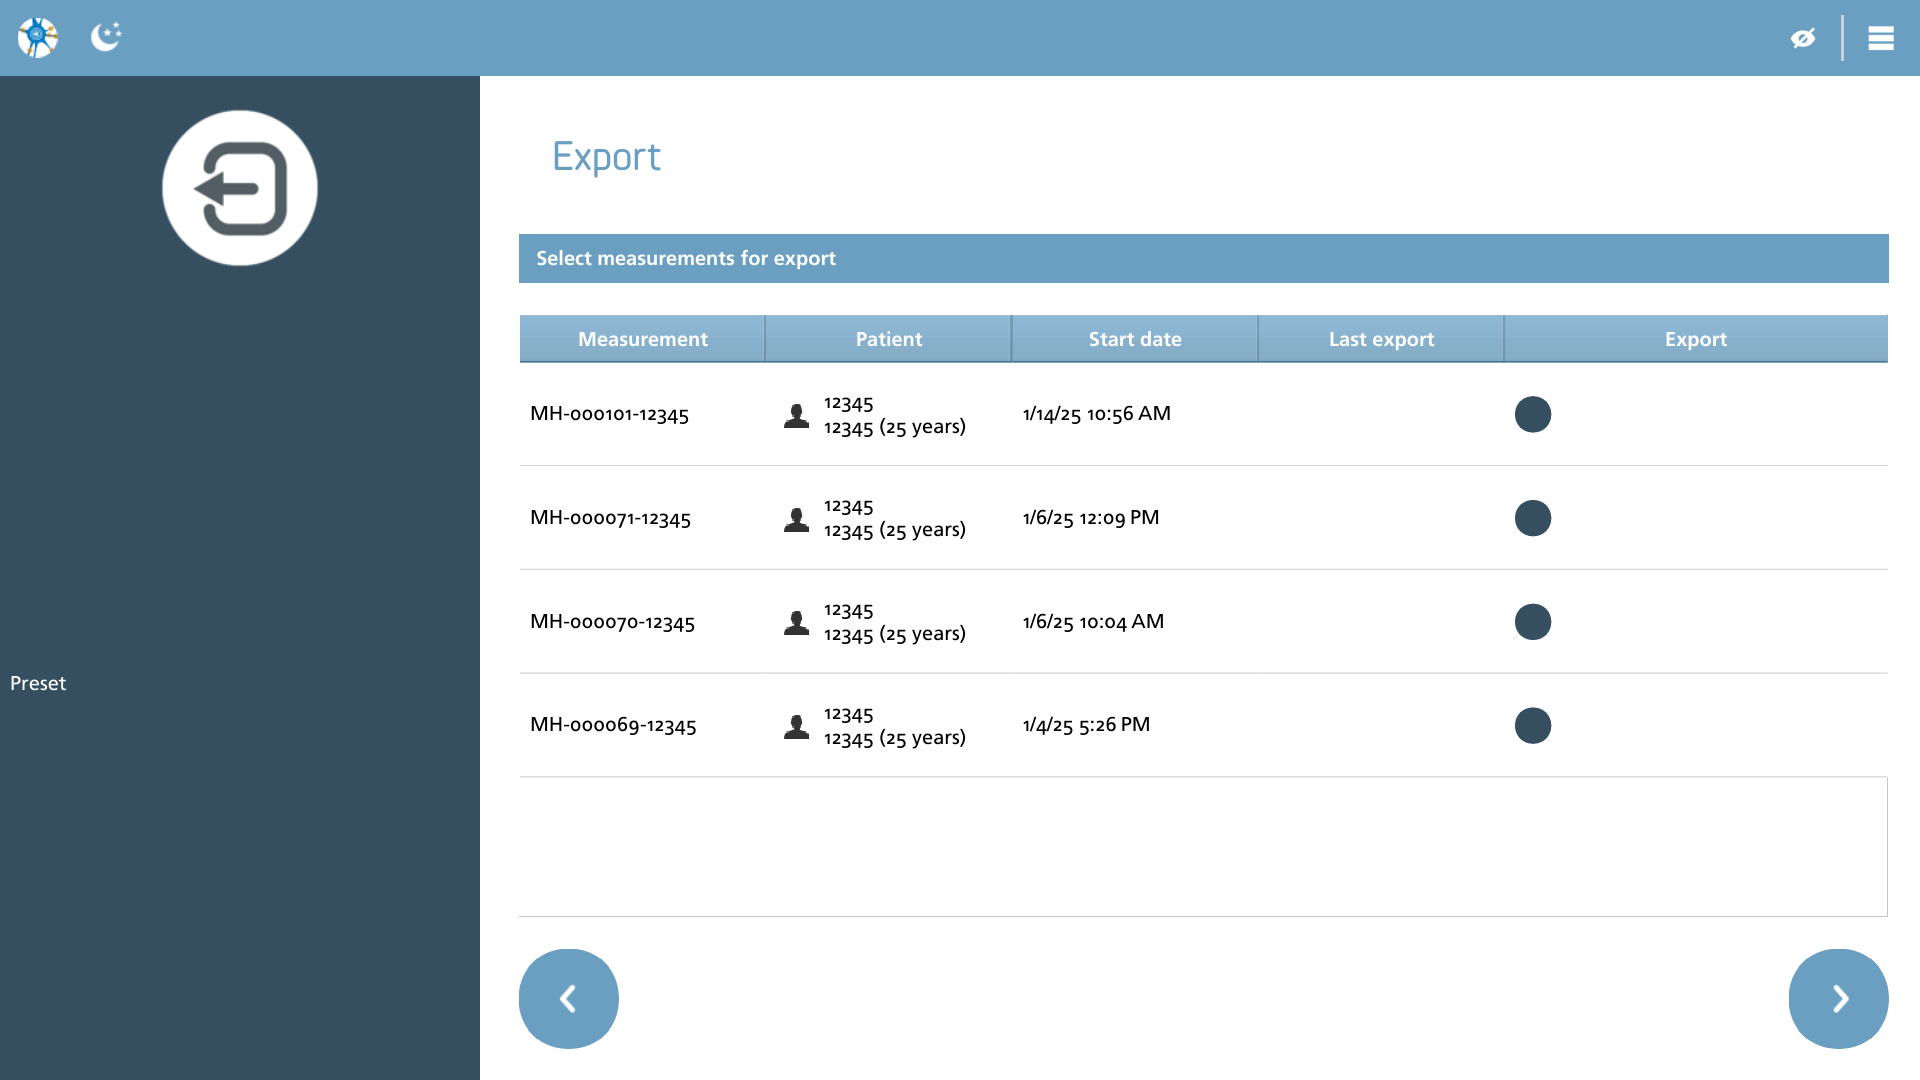Toggle night mode moon icon

(x=106, y=37)
